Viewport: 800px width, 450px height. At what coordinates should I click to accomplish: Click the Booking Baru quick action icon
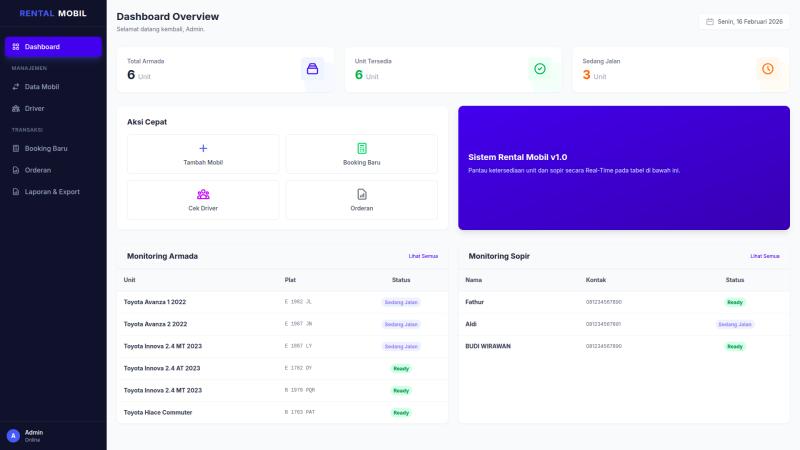pos(362,148)
